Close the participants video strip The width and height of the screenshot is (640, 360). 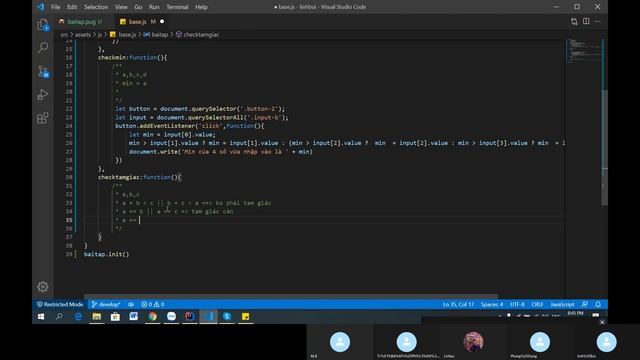point(602,322)
